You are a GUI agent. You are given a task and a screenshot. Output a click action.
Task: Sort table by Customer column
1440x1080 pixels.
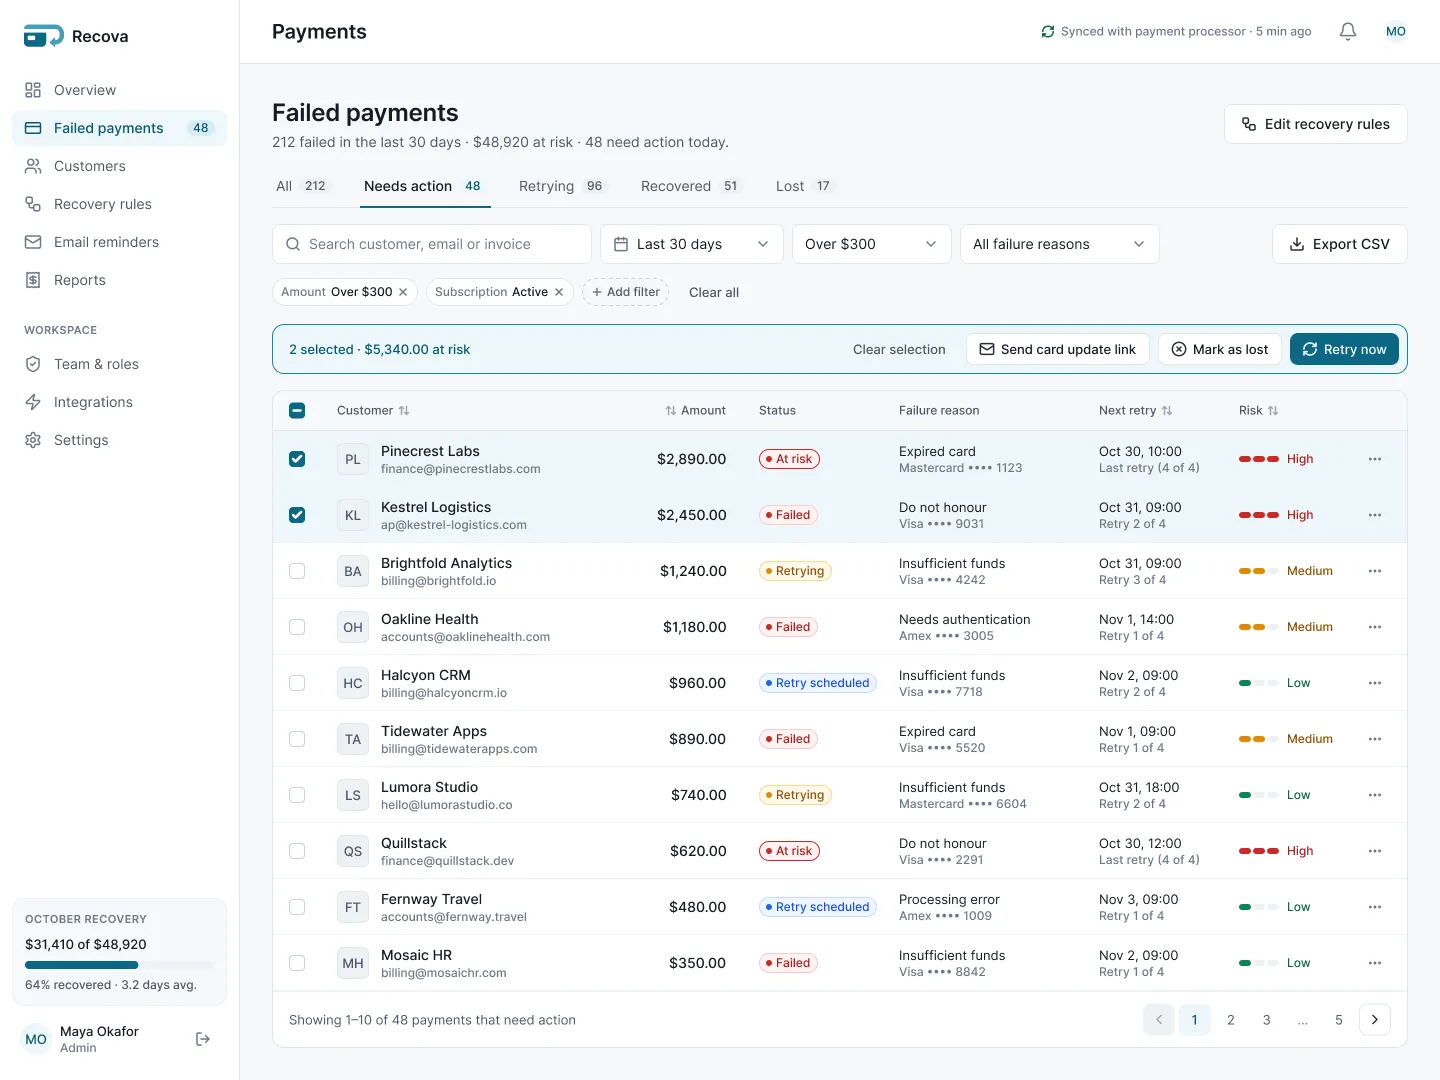(x=373, y=410)
